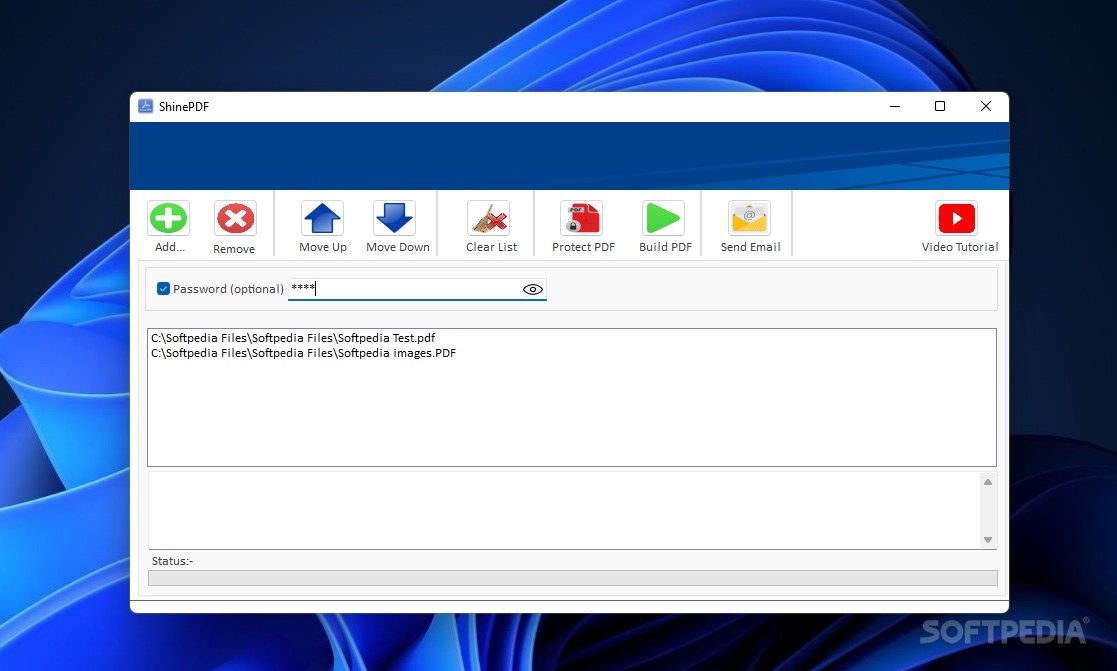Viewport: 1117px width, 671px height.
Task: Minimize the ShinePDF window
Action: (895, 106)
